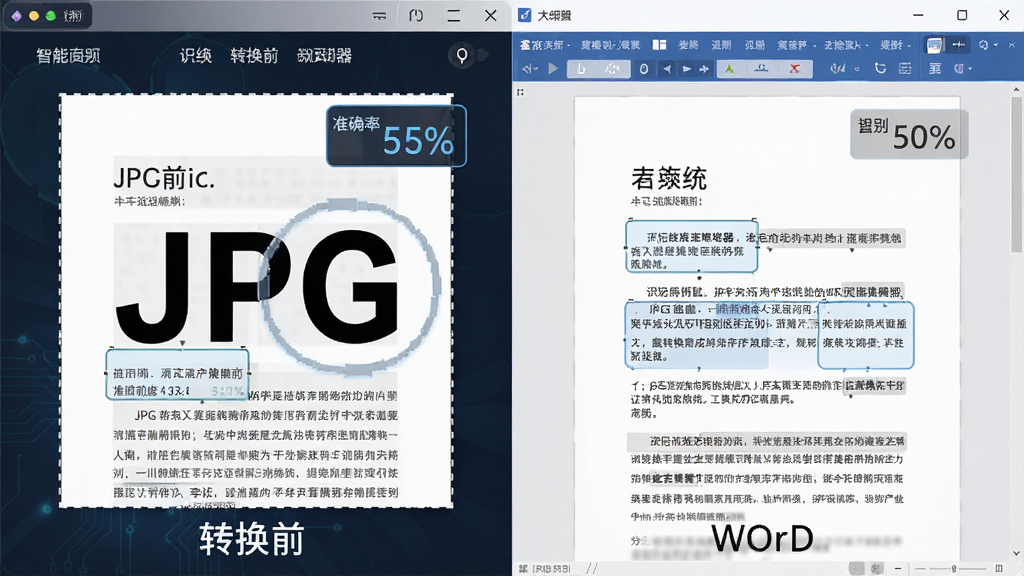Click the blue app icon in right title bar
The width and height of the screenshot is (1024, 576).
(x=524, y=15)
